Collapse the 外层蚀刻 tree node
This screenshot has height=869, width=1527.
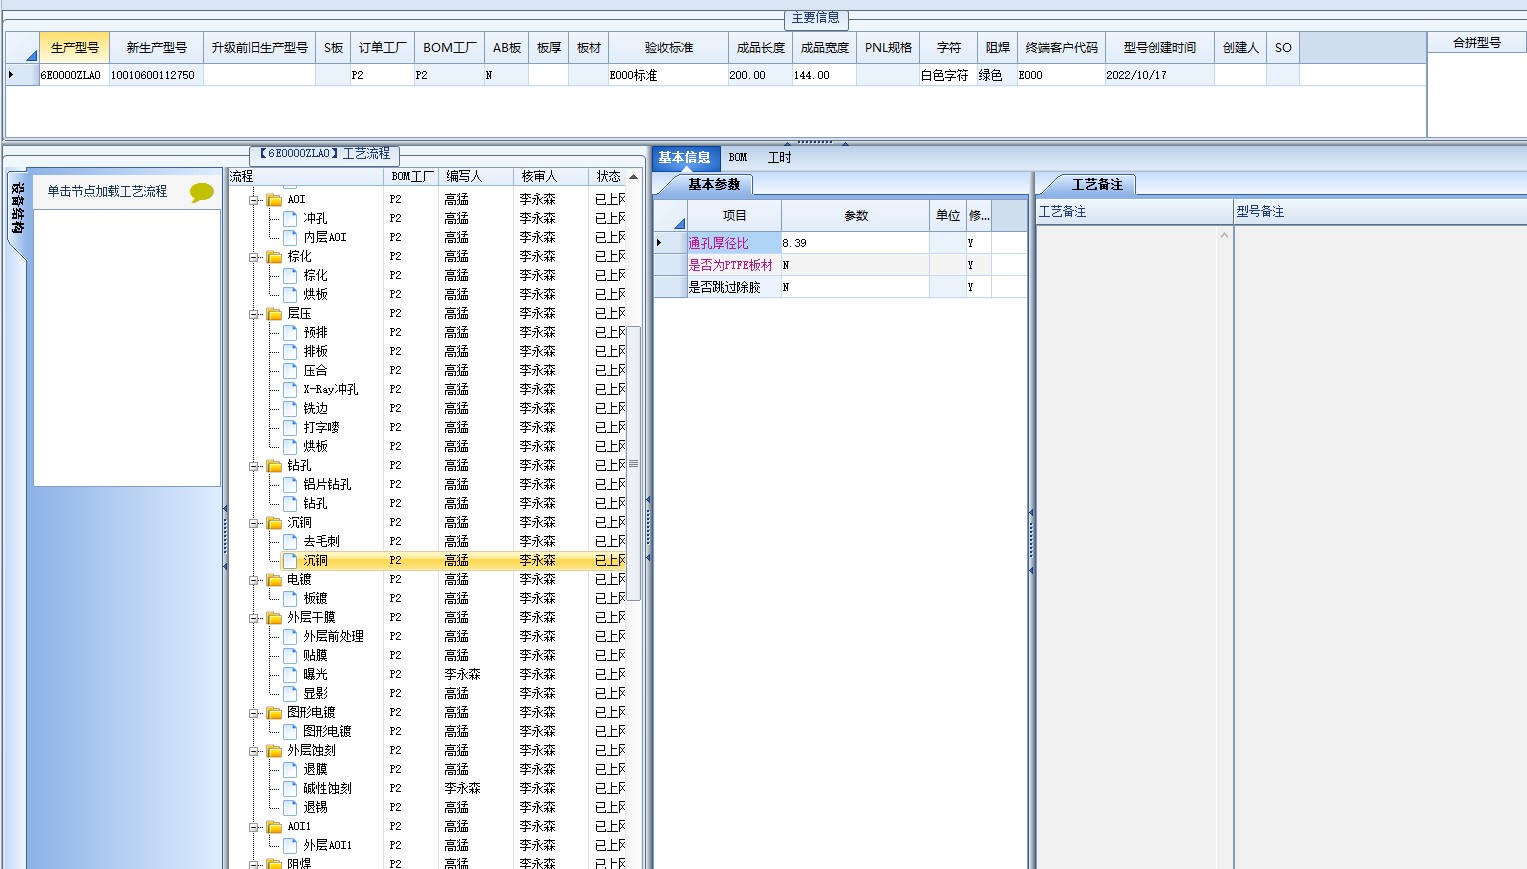255,751
